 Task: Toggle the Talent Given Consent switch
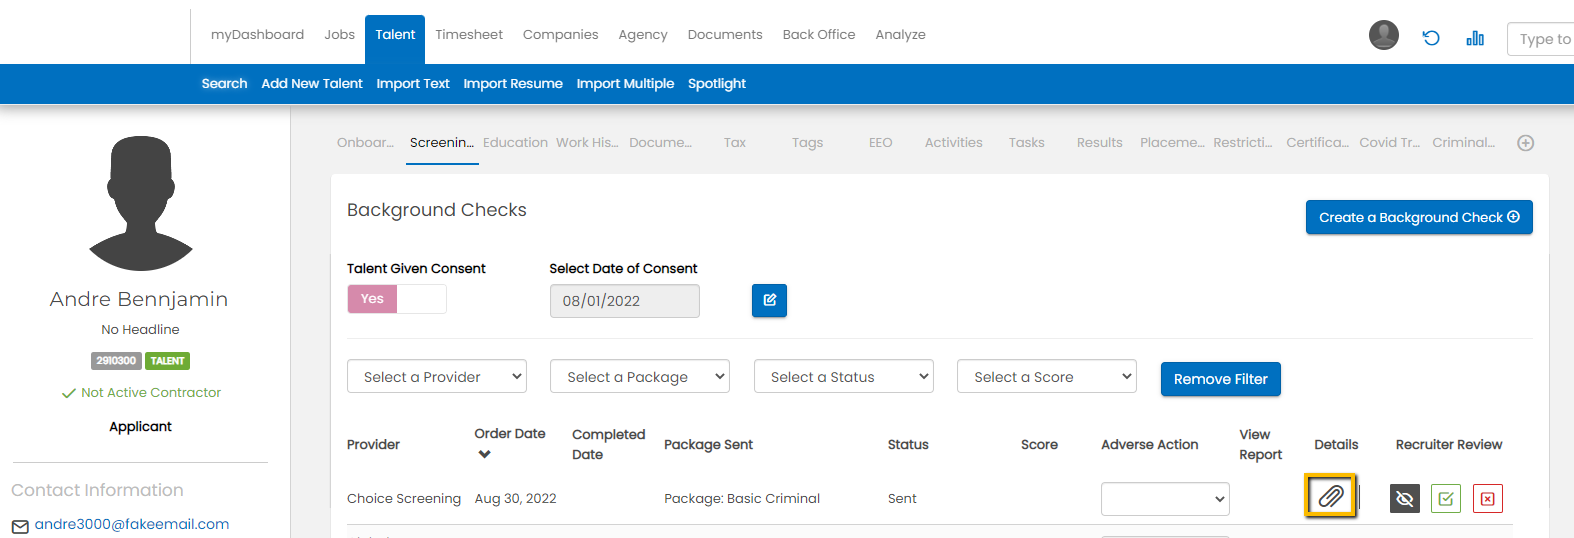(397, 299)
